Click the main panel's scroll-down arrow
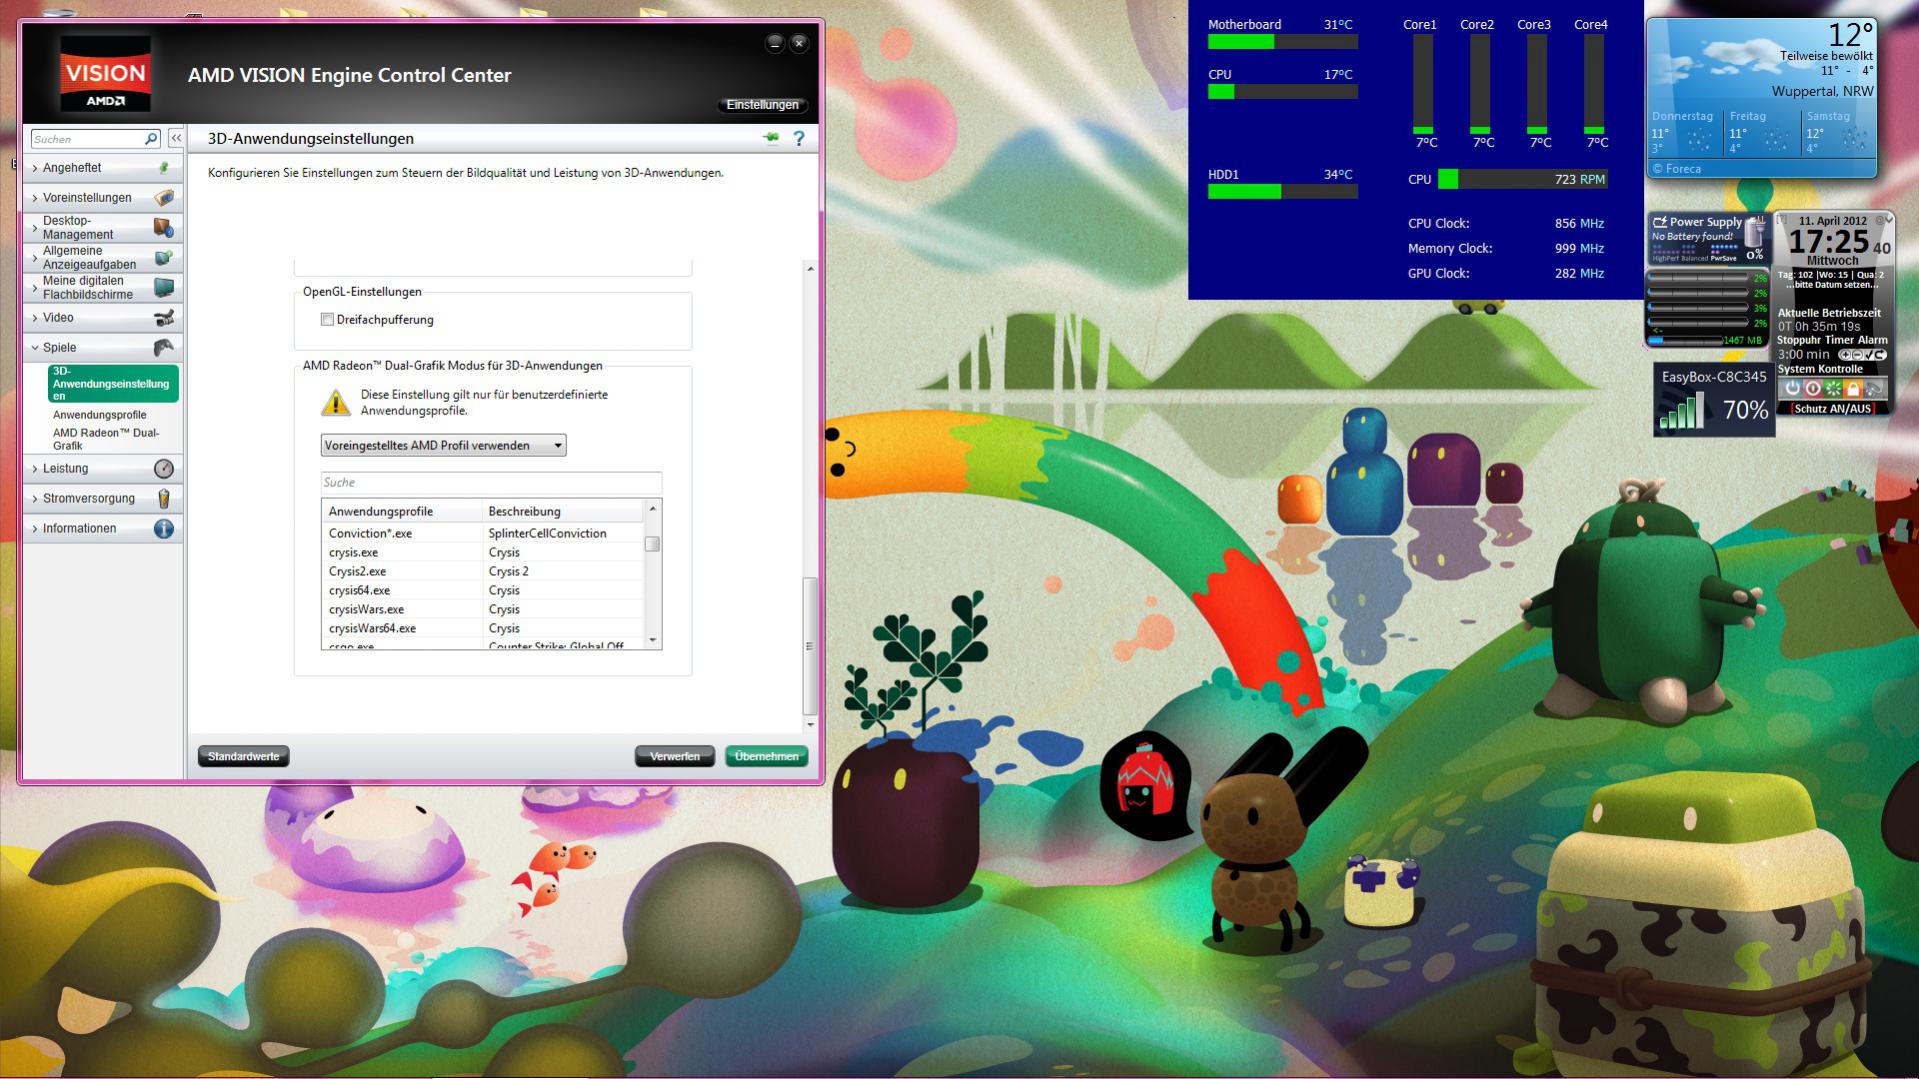The width and height of the screenshot is (1919, 1079). [x=810, y=724]
